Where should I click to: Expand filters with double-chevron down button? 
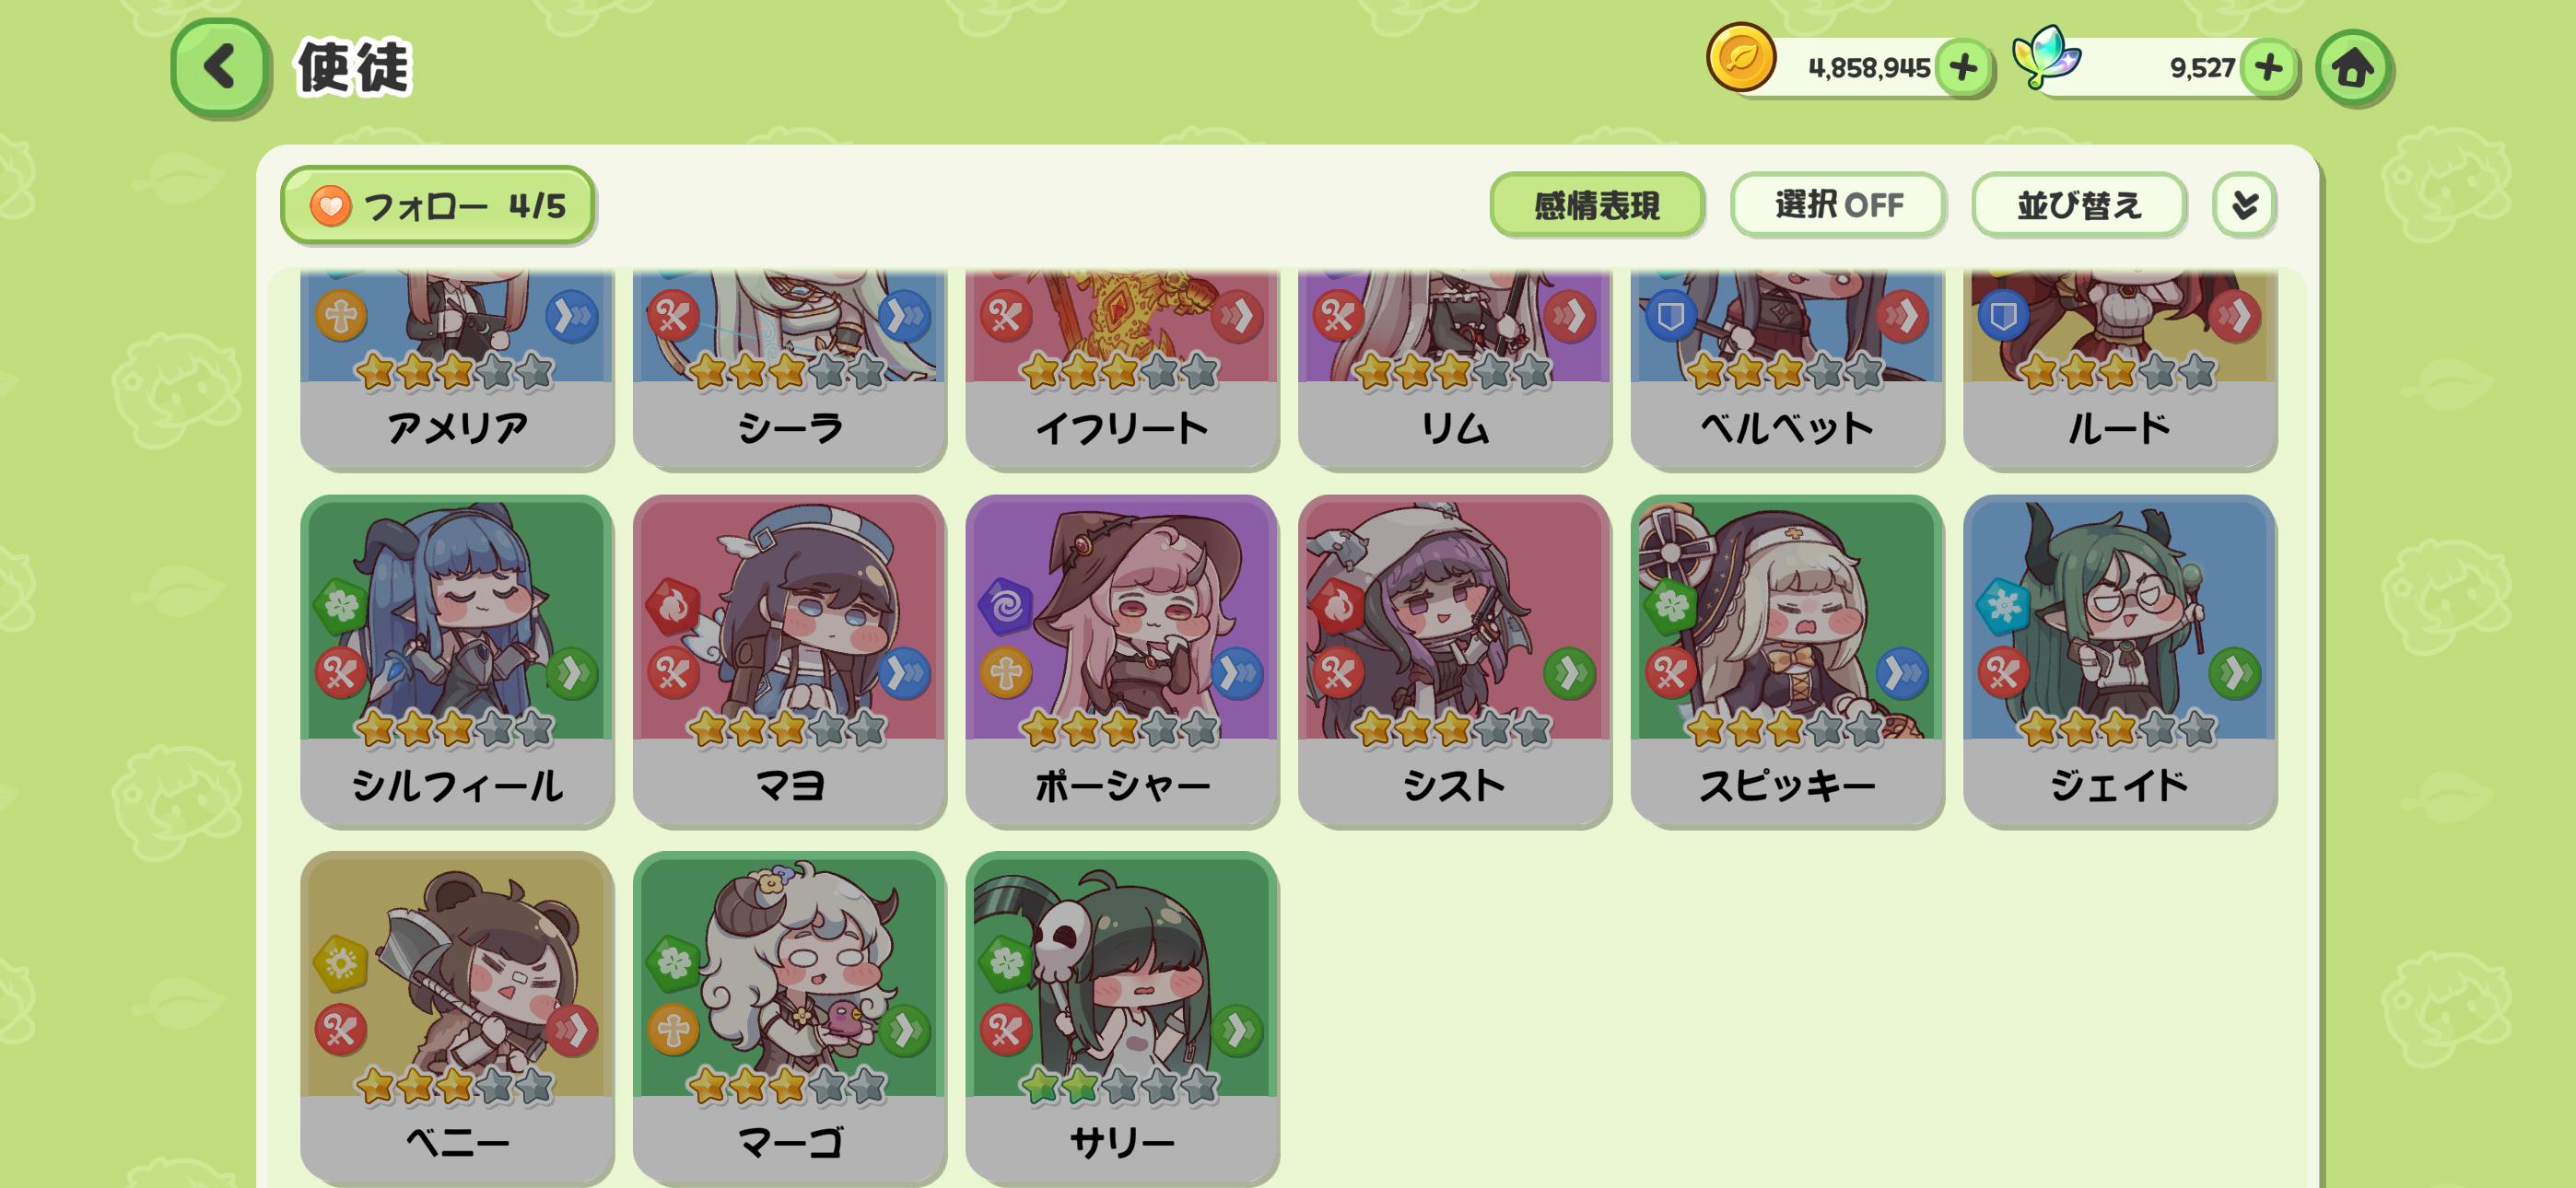pos(2244,205)
